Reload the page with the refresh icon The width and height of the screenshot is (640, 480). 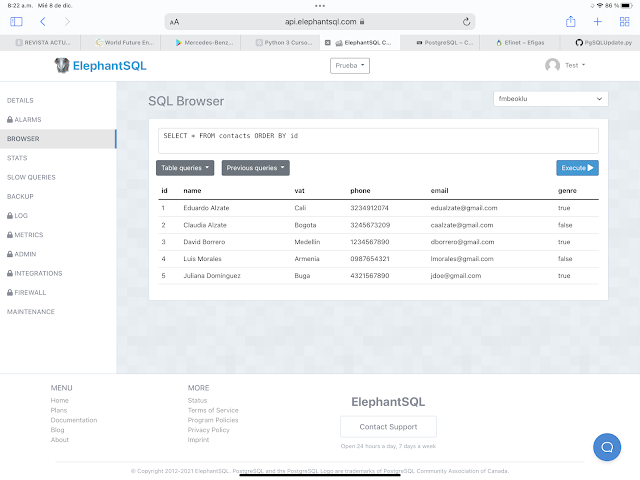point(466,22)
